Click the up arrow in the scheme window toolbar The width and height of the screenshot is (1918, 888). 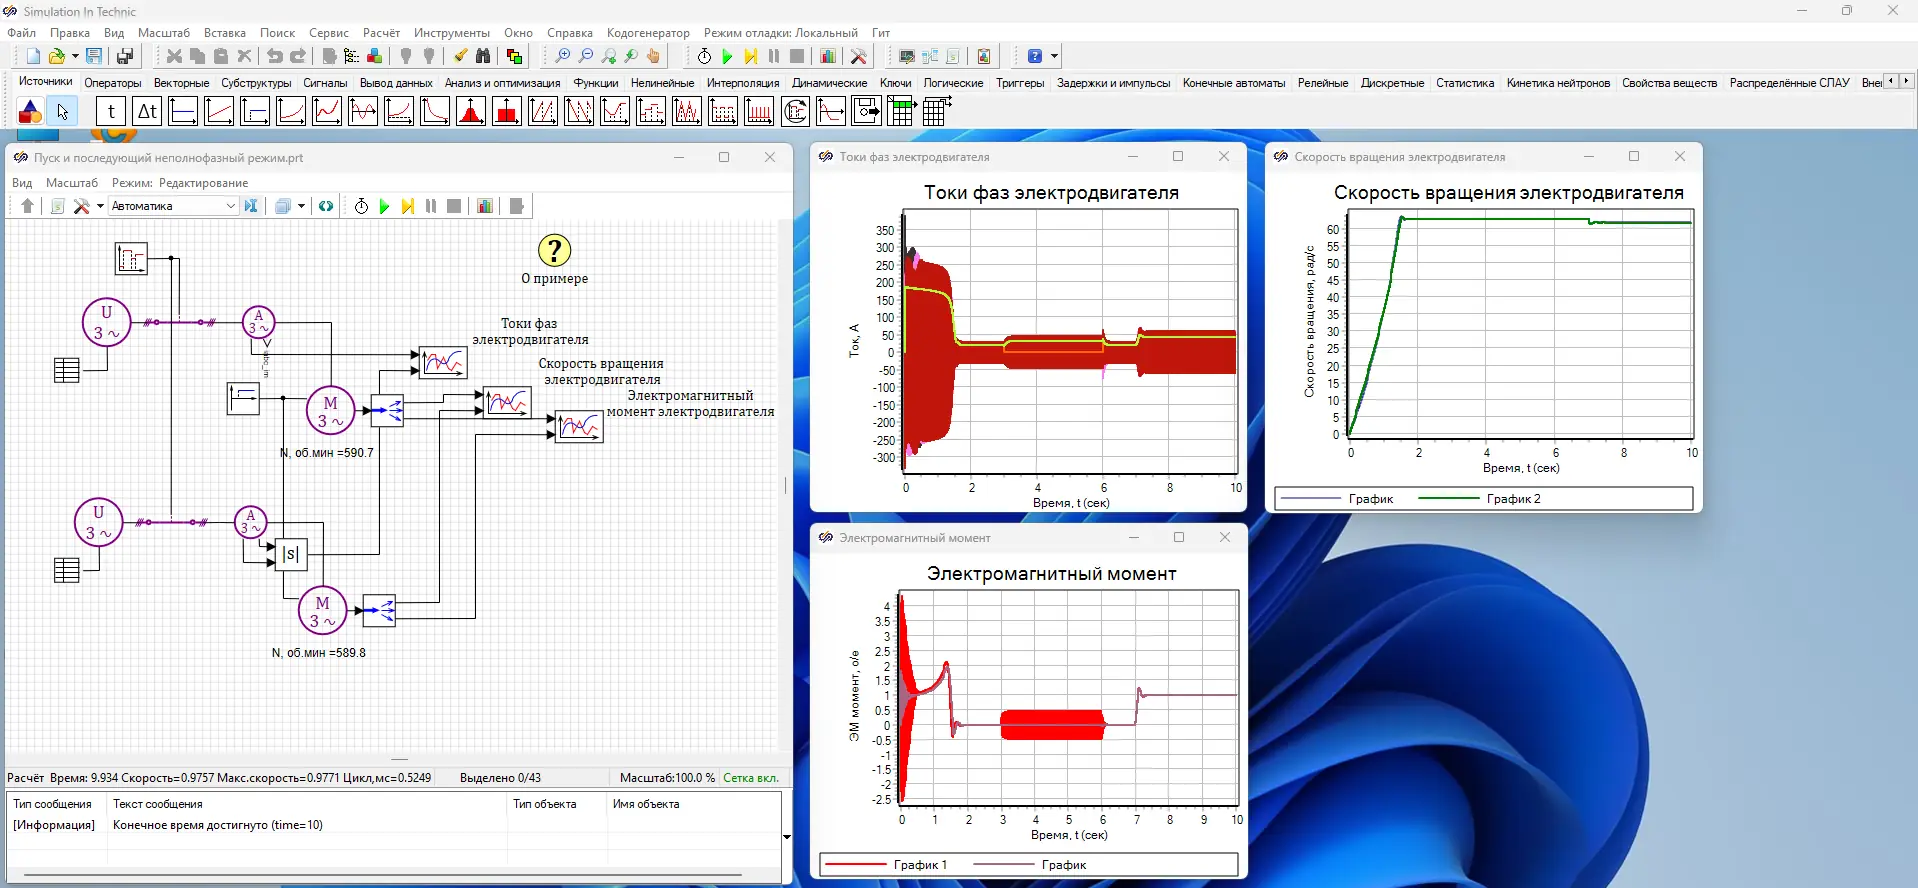point(27,206)
